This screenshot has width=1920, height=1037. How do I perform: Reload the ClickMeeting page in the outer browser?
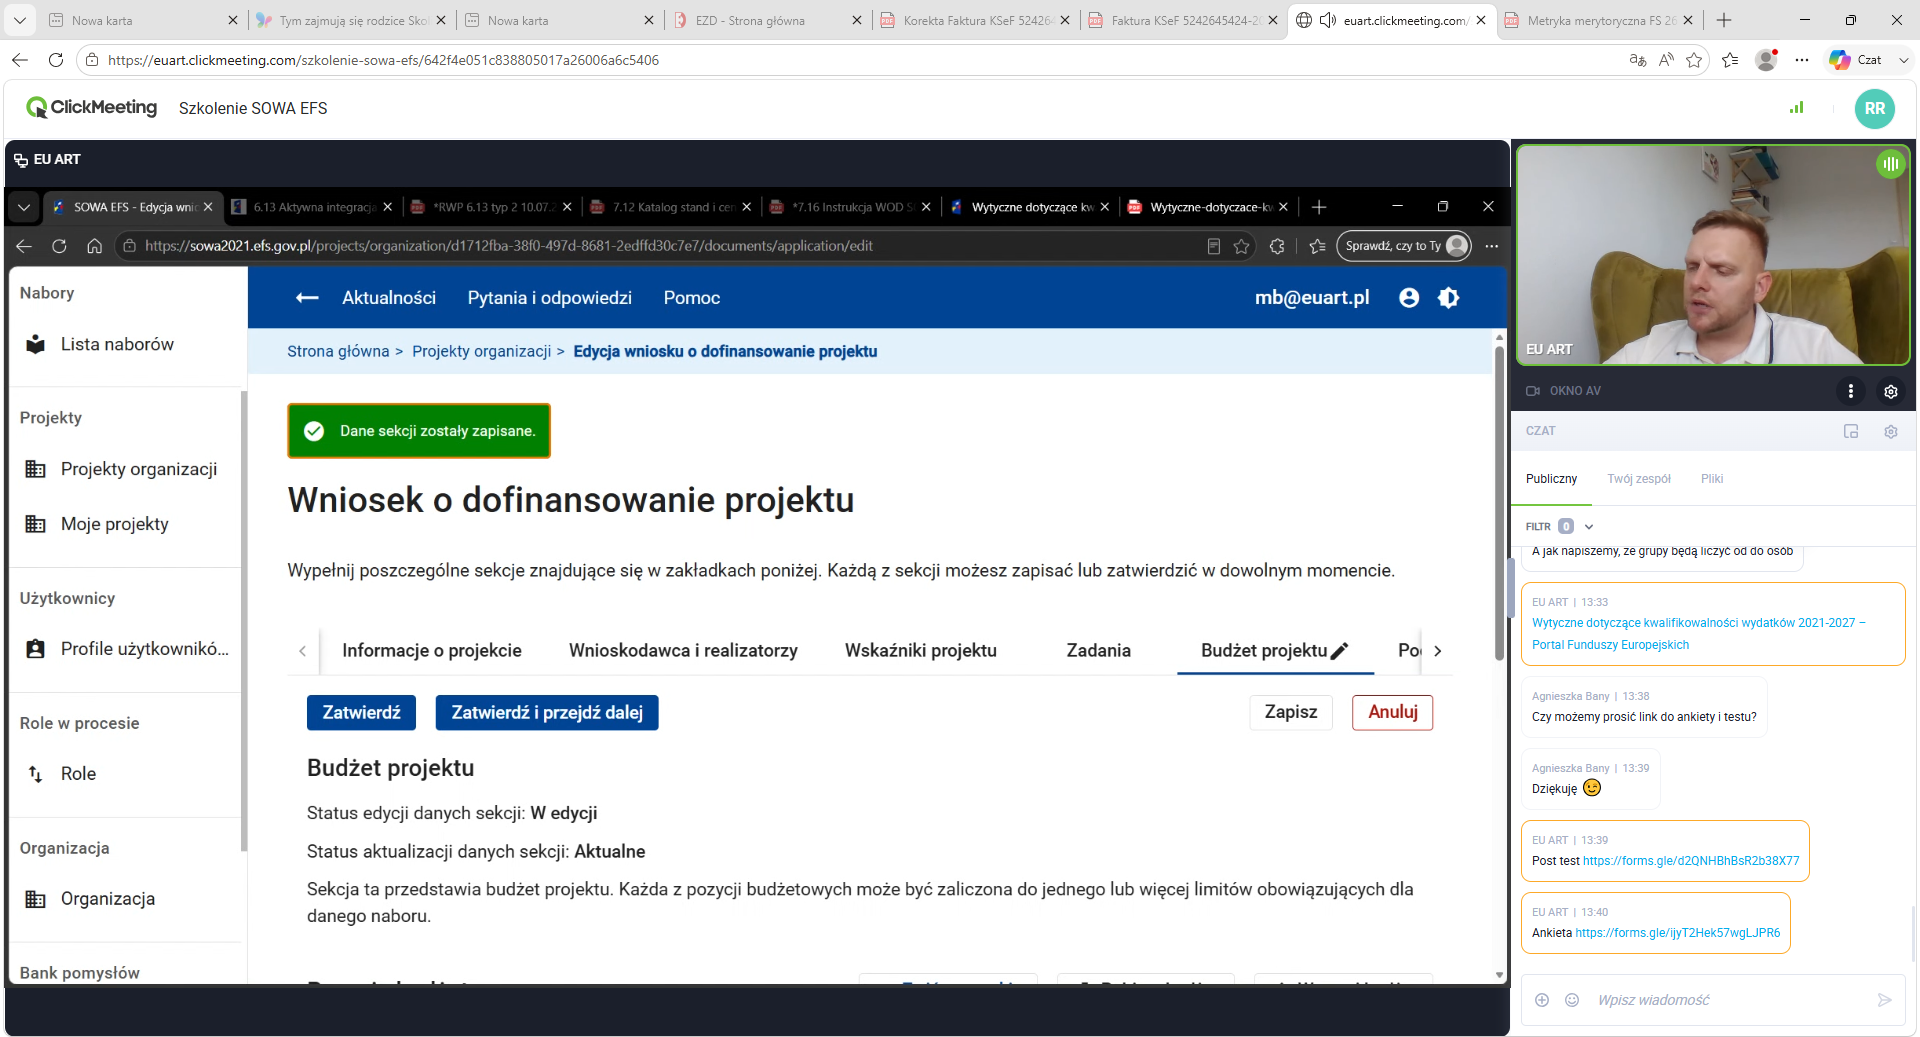56,60
